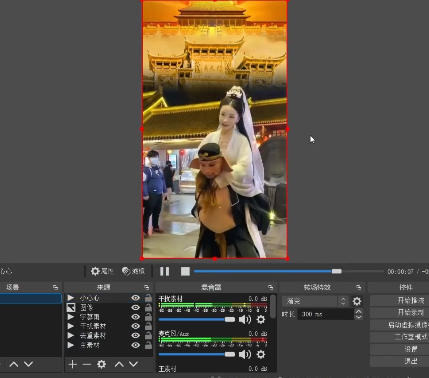Hide the 干扰素材 source with eye icon

(135, 326)
